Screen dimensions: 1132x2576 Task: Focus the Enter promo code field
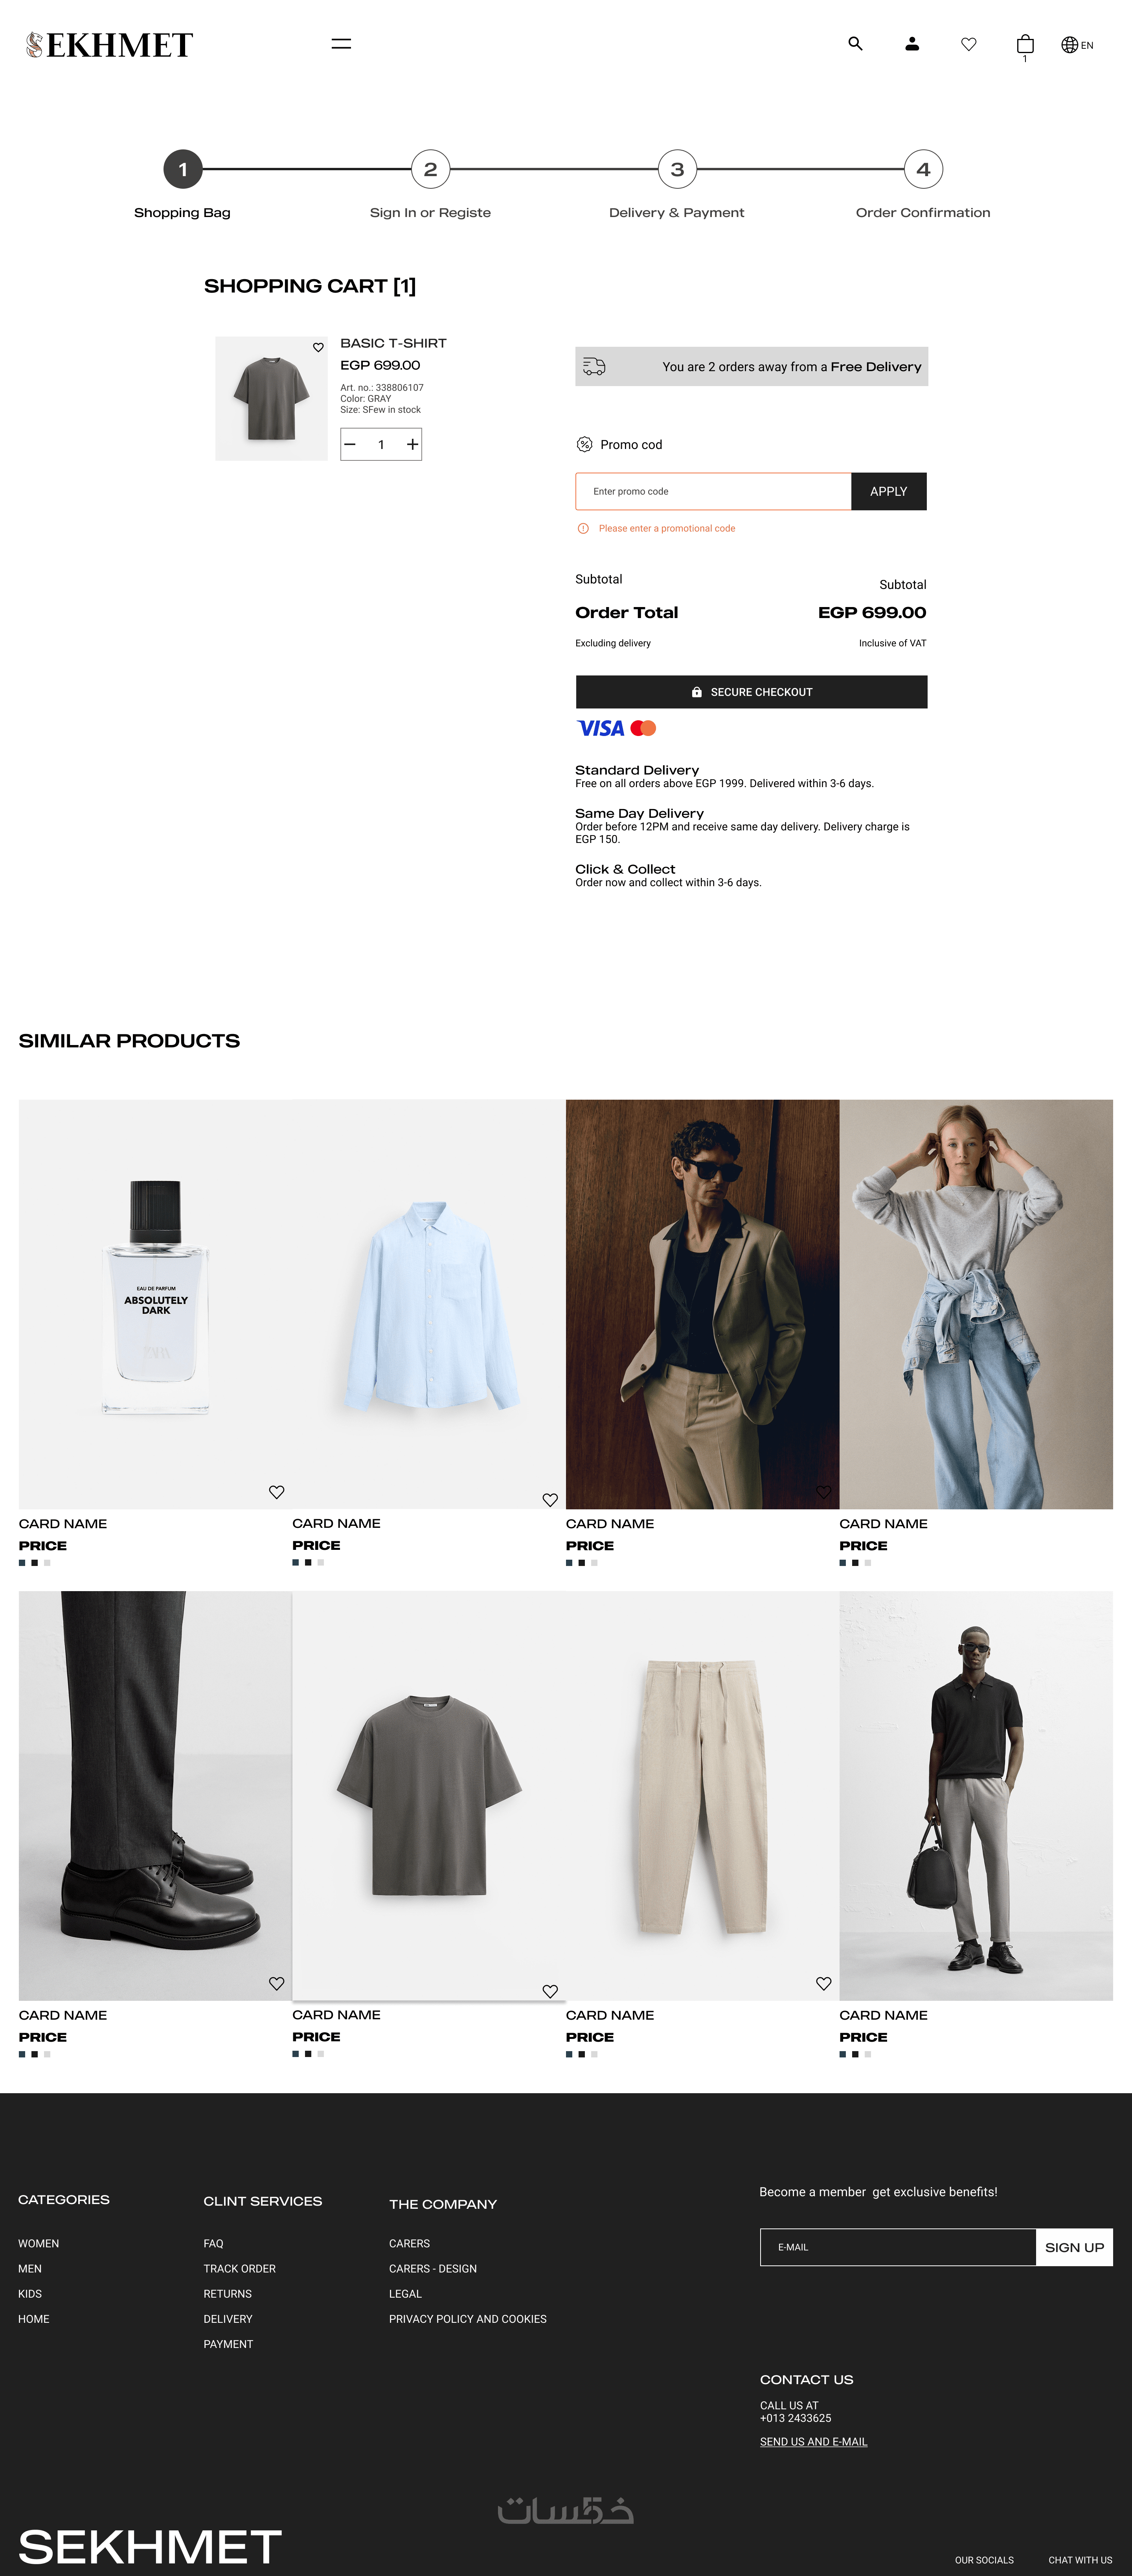click(713, 491)
